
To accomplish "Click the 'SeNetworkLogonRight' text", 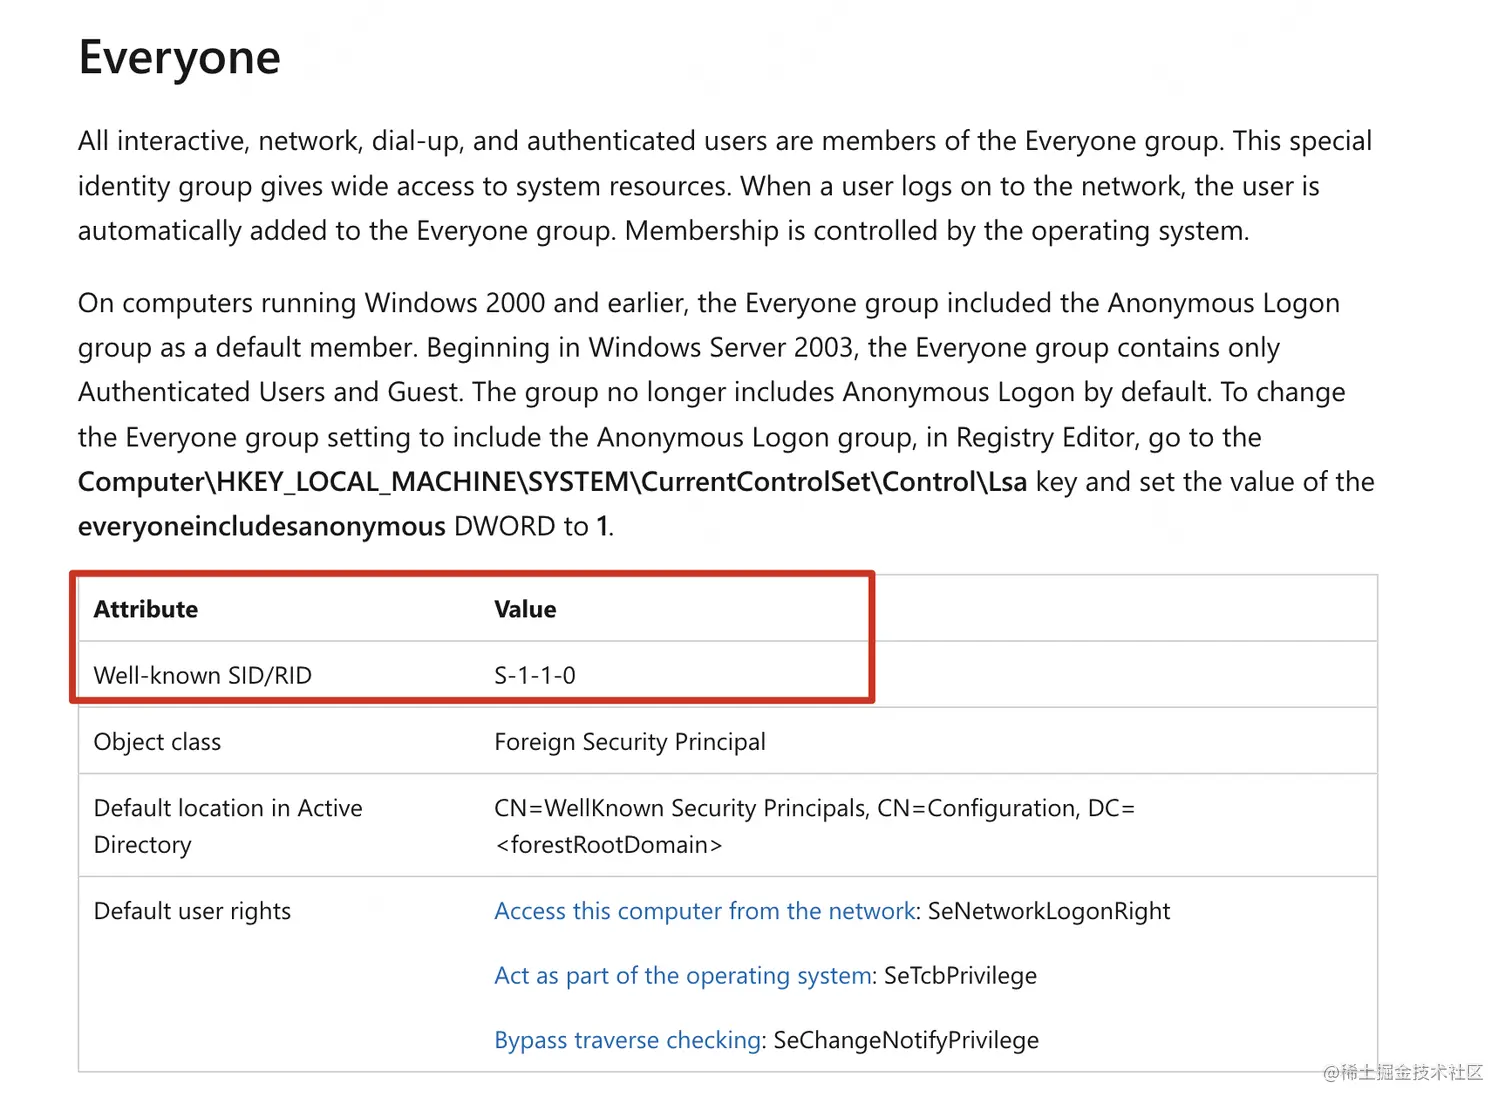I will 1049,911.
